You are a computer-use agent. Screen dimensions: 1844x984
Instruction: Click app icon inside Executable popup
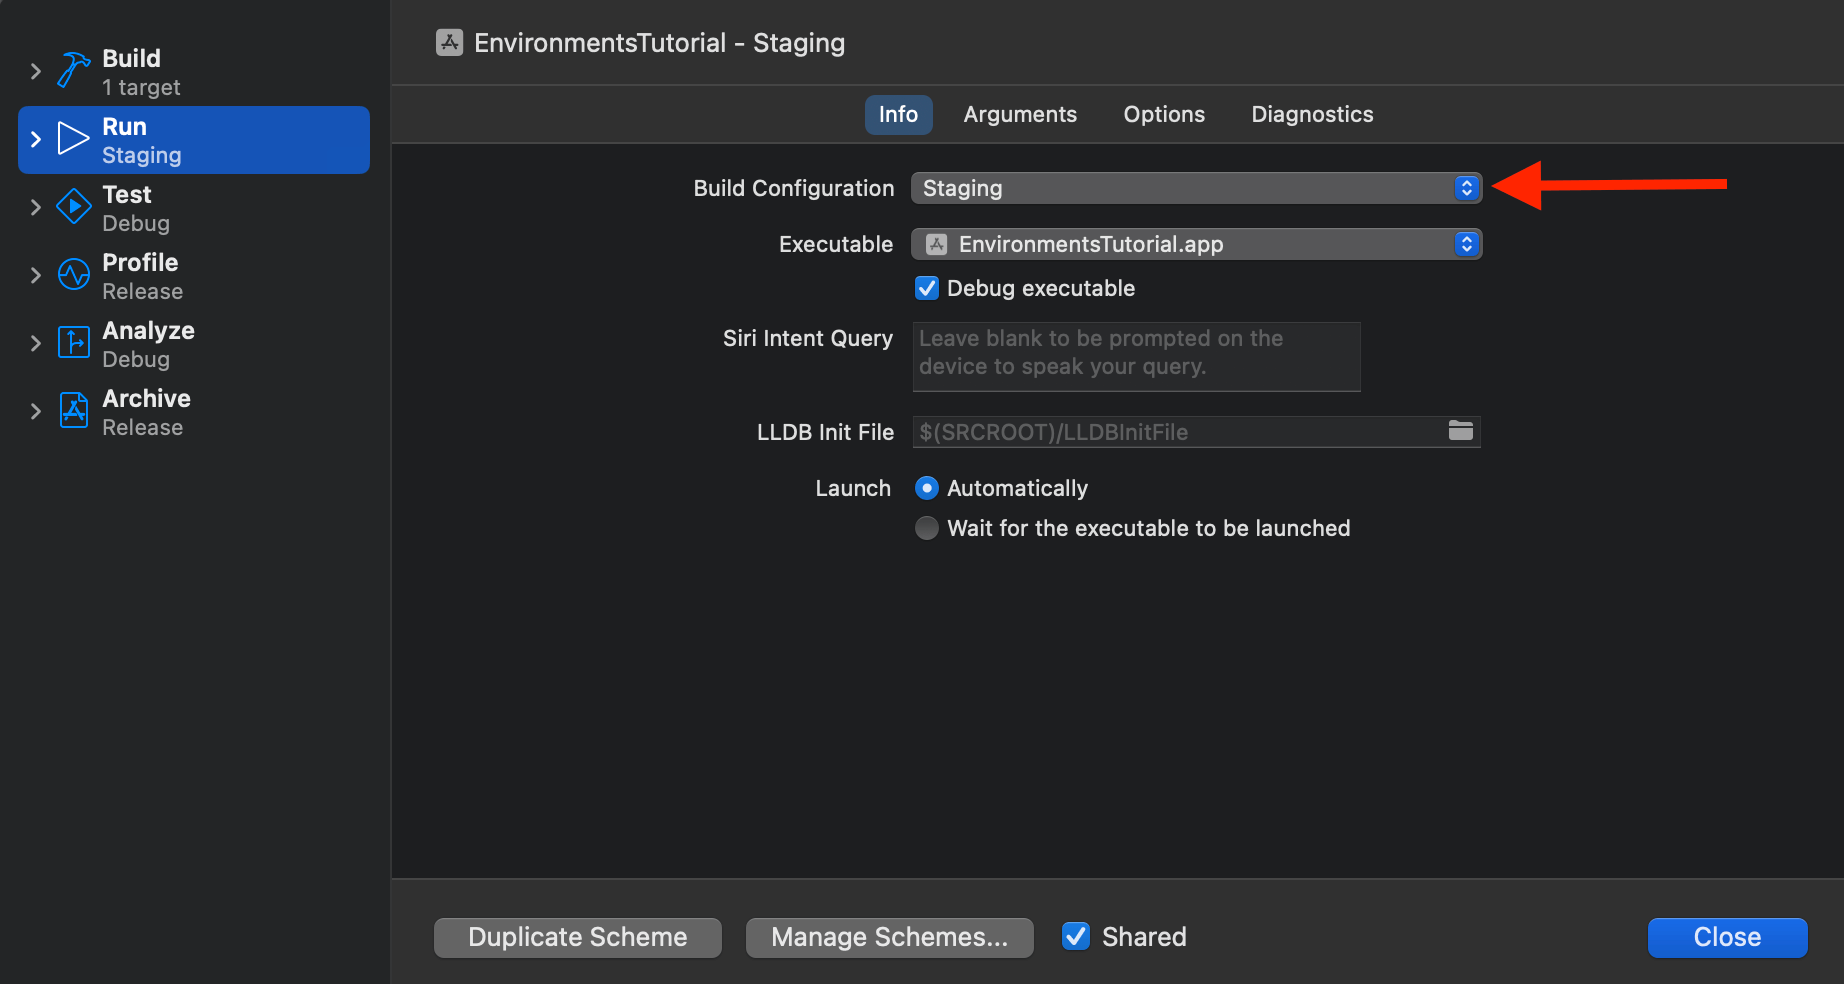(x=936, y=244)
